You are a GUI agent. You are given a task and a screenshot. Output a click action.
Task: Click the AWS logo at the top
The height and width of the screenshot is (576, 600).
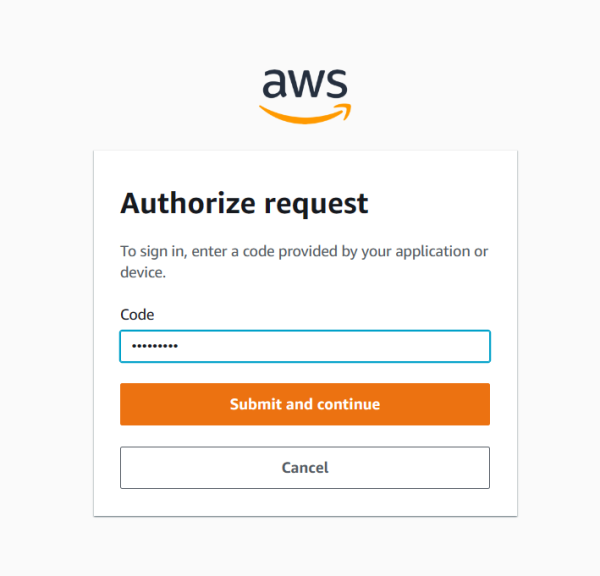(x=304, y=94)
